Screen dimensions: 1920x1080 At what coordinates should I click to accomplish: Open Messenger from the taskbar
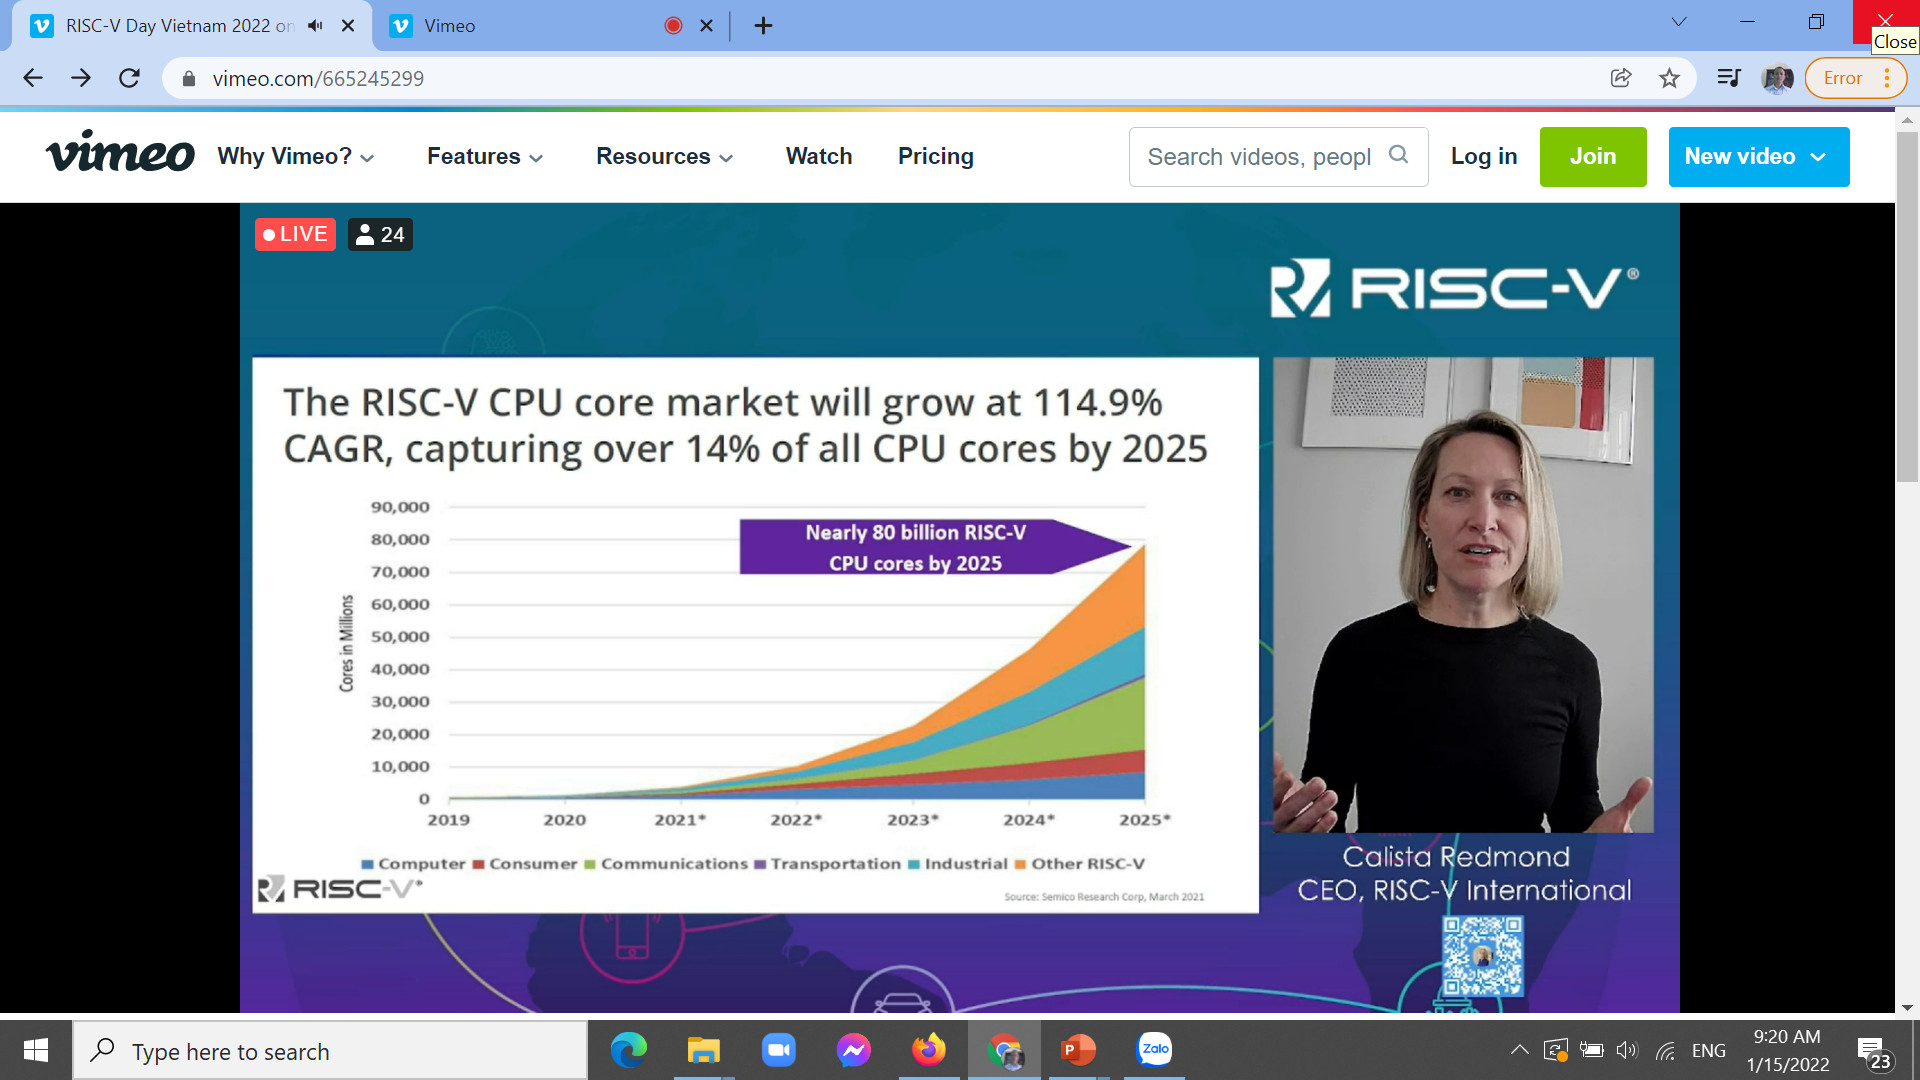click(854, 1050)
